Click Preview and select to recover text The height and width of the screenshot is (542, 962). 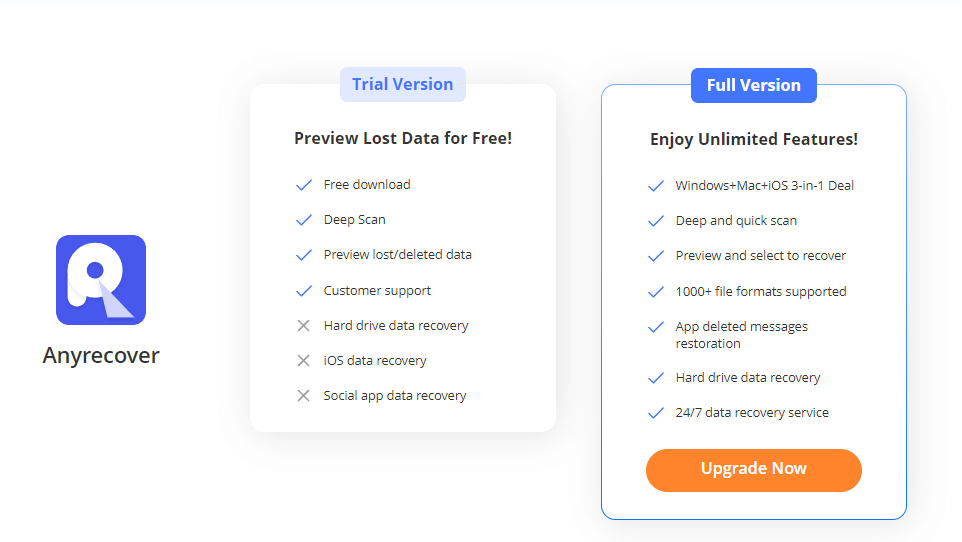pos(761,255)
